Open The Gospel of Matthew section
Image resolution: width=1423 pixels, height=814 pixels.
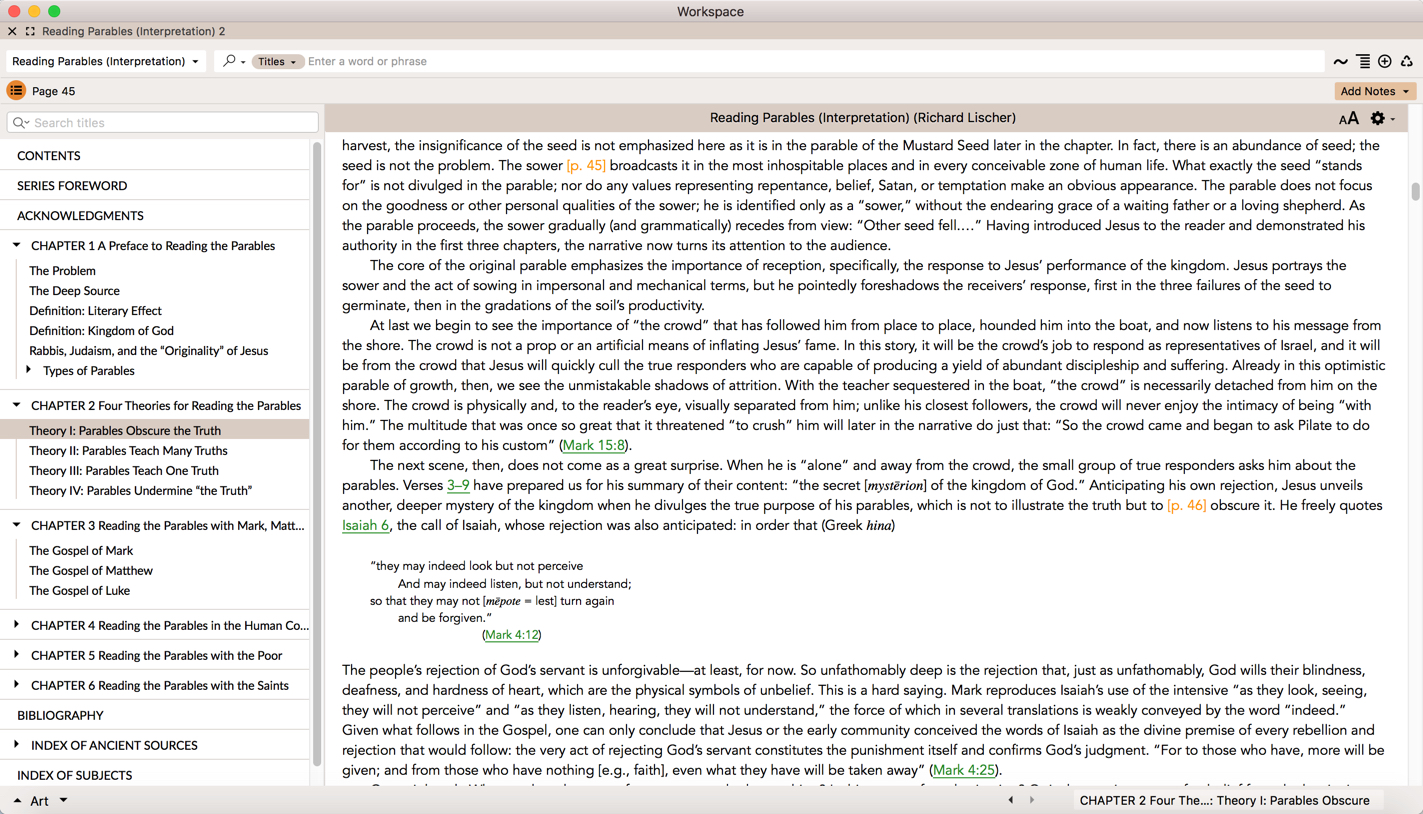click(x=91, y=570)
